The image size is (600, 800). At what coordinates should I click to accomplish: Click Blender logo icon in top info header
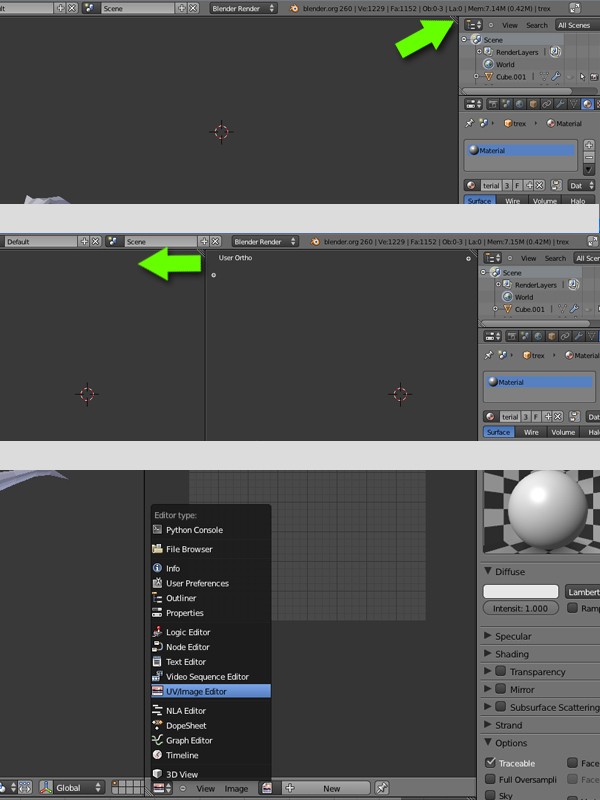(294, 8)
